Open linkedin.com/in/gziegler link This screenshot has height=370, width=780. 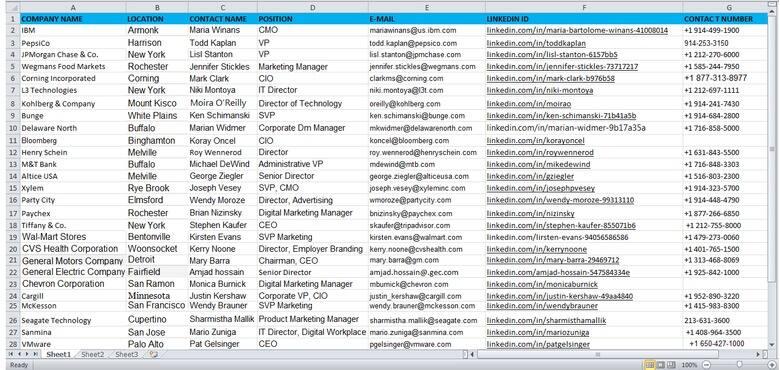coord(530,176)
